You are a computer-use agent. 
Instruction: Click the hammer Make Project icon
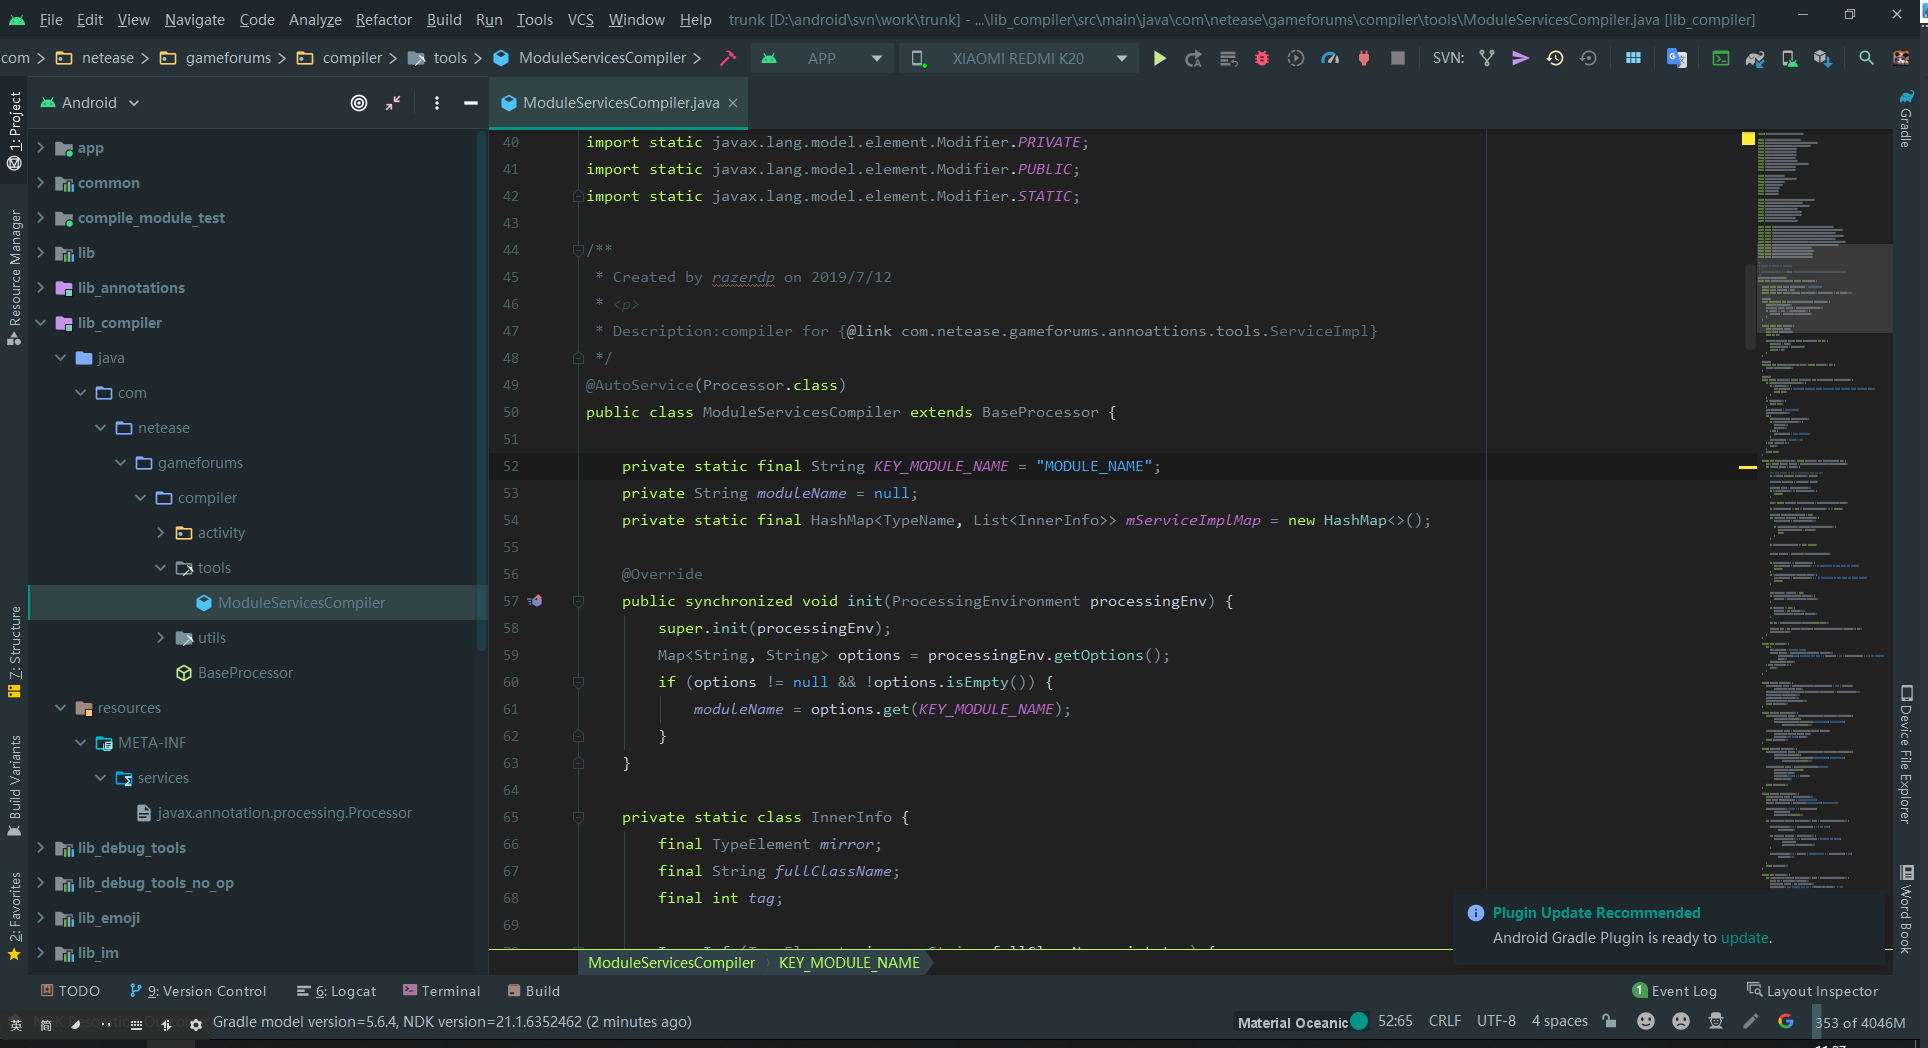point(728,59)
